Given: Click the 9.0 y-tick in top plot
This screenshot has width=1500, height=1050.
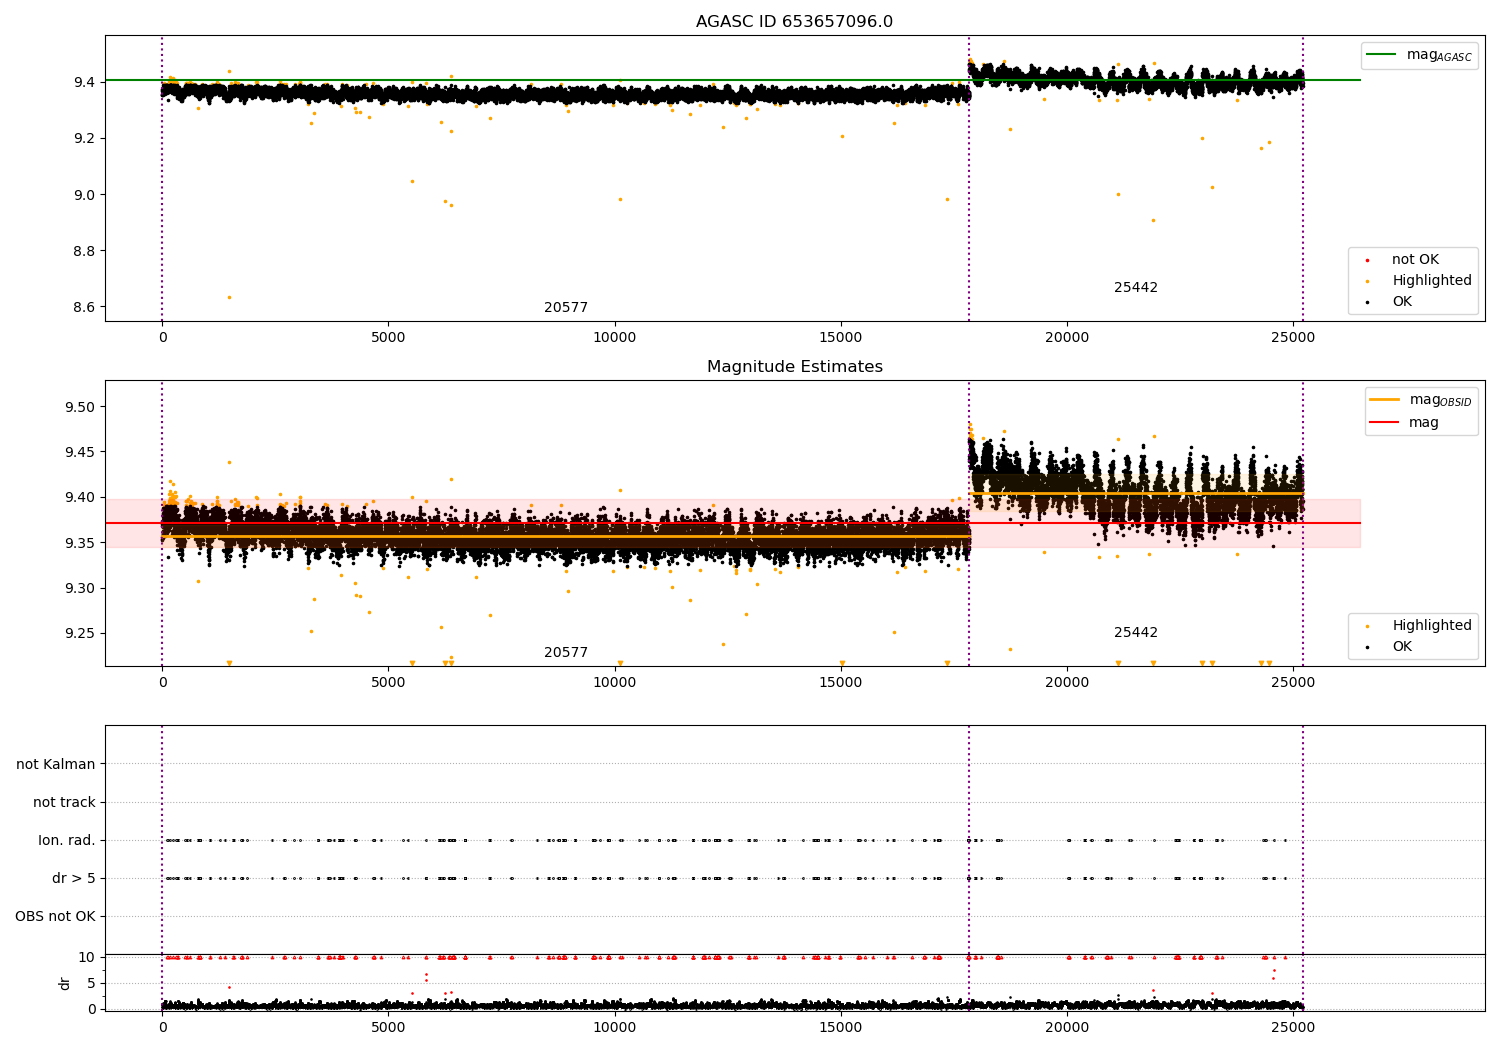Looking at the screenshot, I should pos(84,195).
